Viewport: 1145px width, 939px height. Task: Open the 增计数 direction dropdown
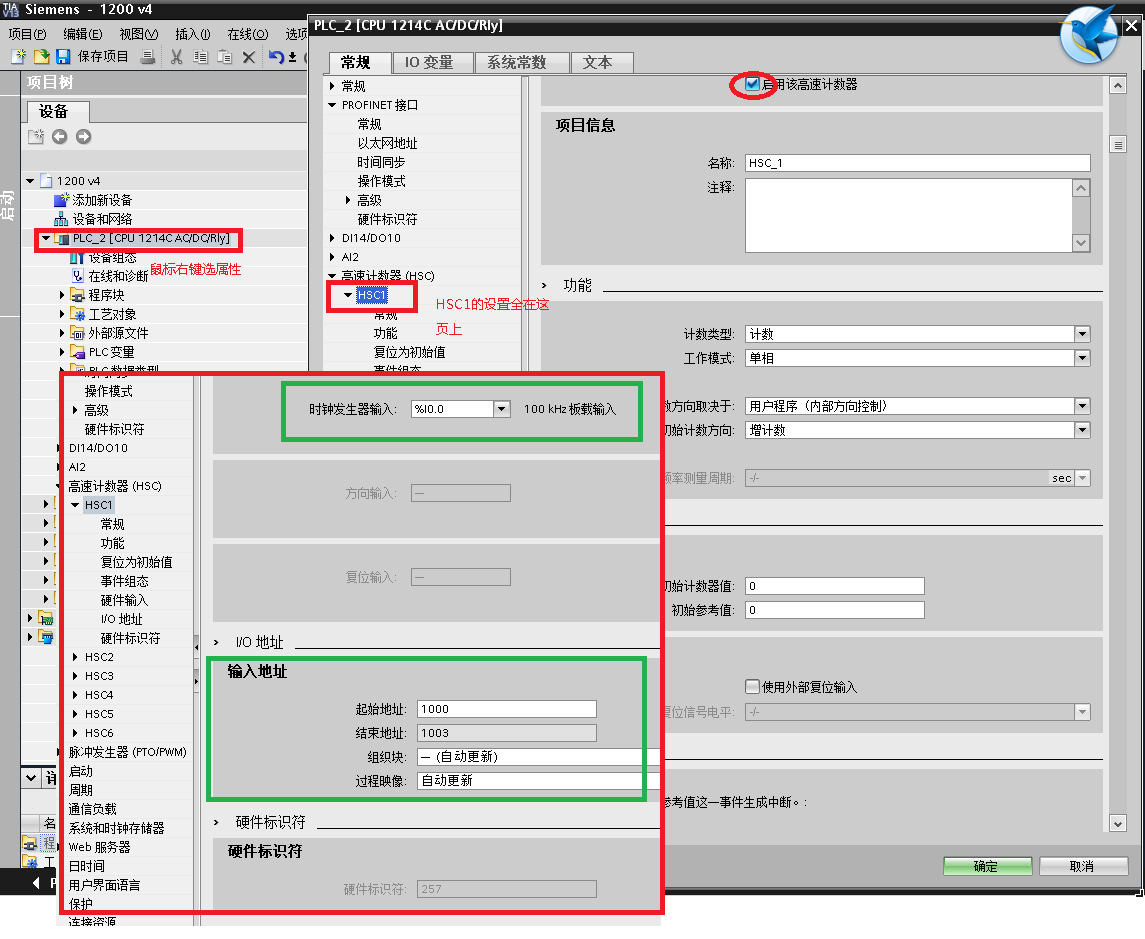(1082, 430)
